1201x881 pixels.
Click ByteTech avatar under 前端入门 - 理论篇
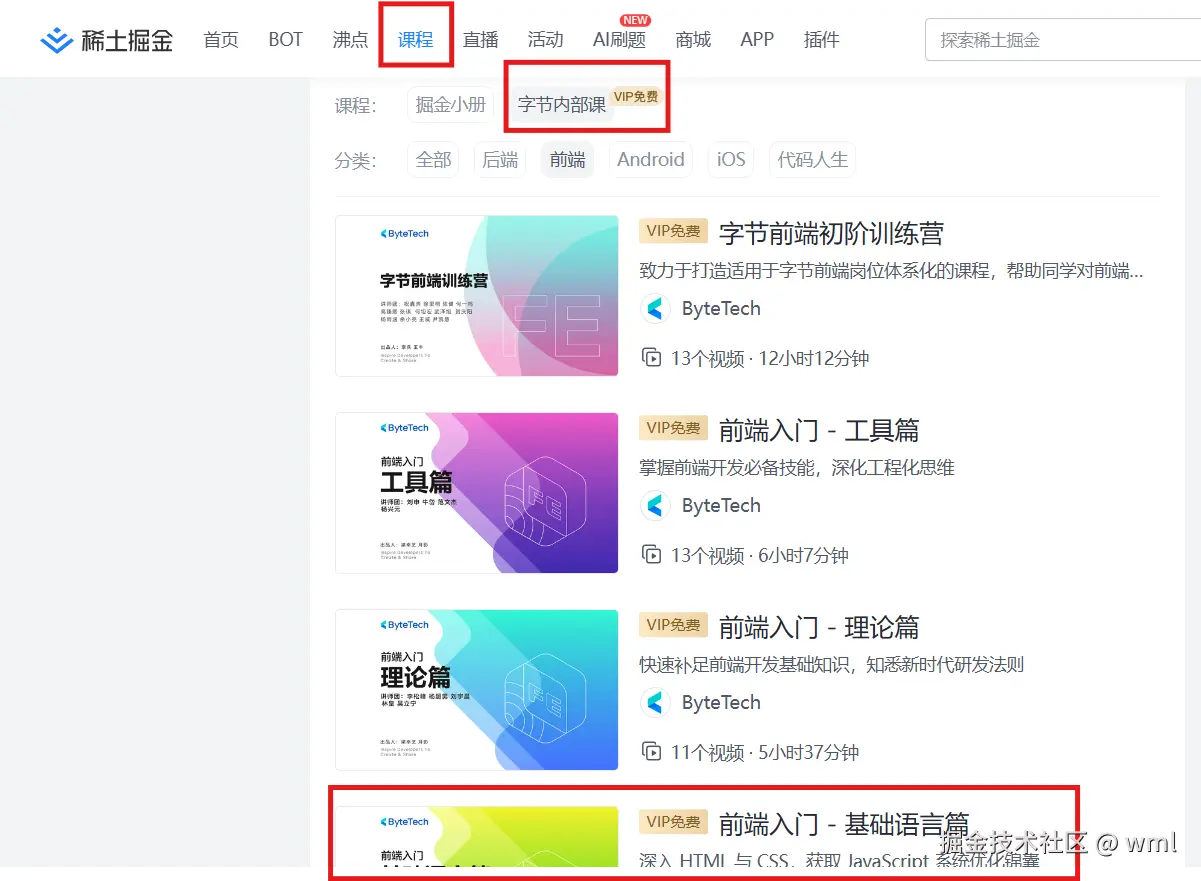coord(655,702)
